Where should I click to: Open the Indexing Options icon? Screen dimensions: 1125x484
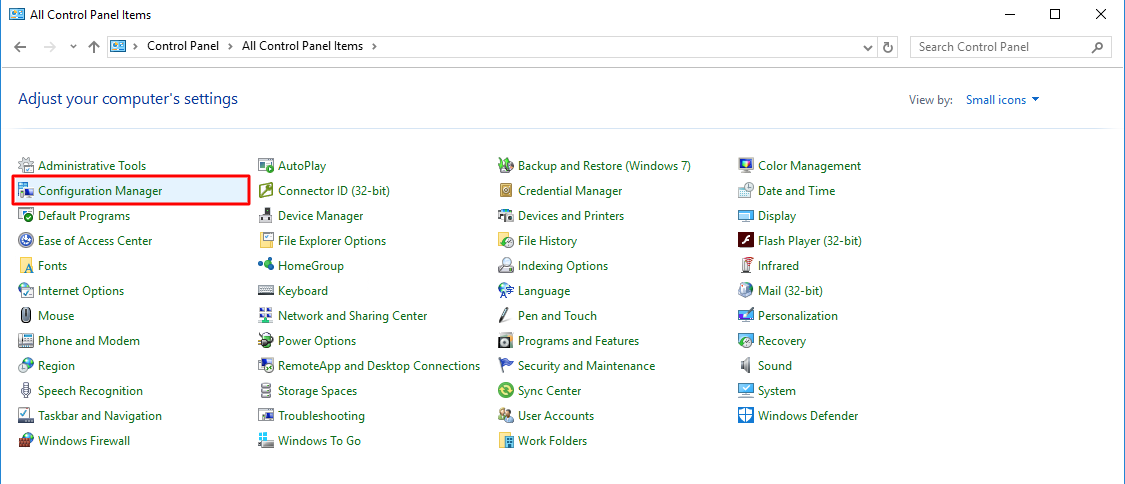coord(506,266)
